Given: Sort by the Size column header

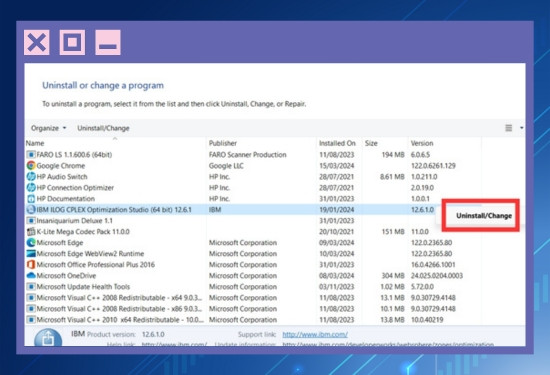Looking at the screenshot, I should pos(371,143).
